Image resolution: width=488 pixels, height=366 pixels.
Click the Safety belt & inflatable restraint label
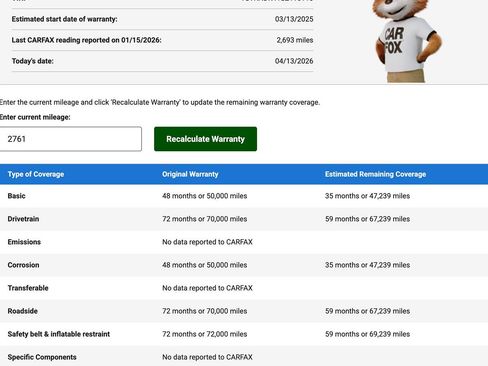coord(59,334)
